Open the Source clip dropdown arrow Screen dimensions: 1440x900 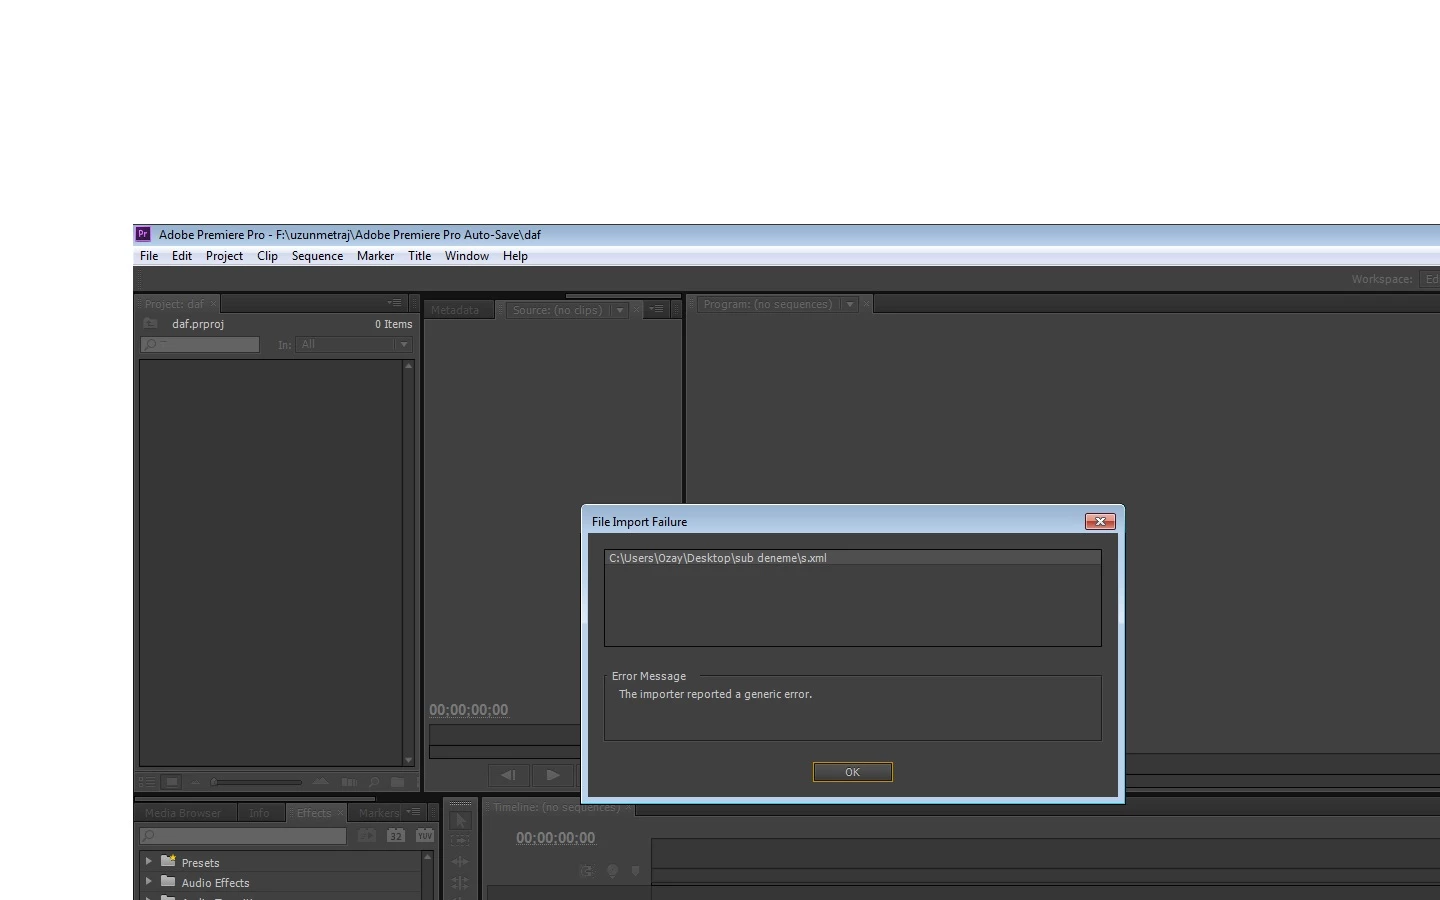coord(620,310)
